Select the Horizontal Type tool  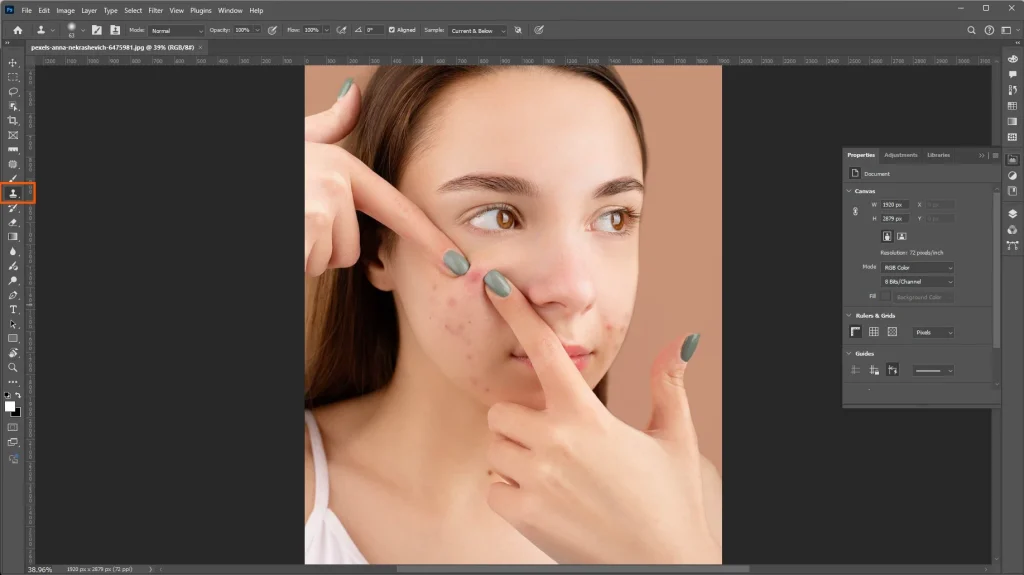(12, 310)
